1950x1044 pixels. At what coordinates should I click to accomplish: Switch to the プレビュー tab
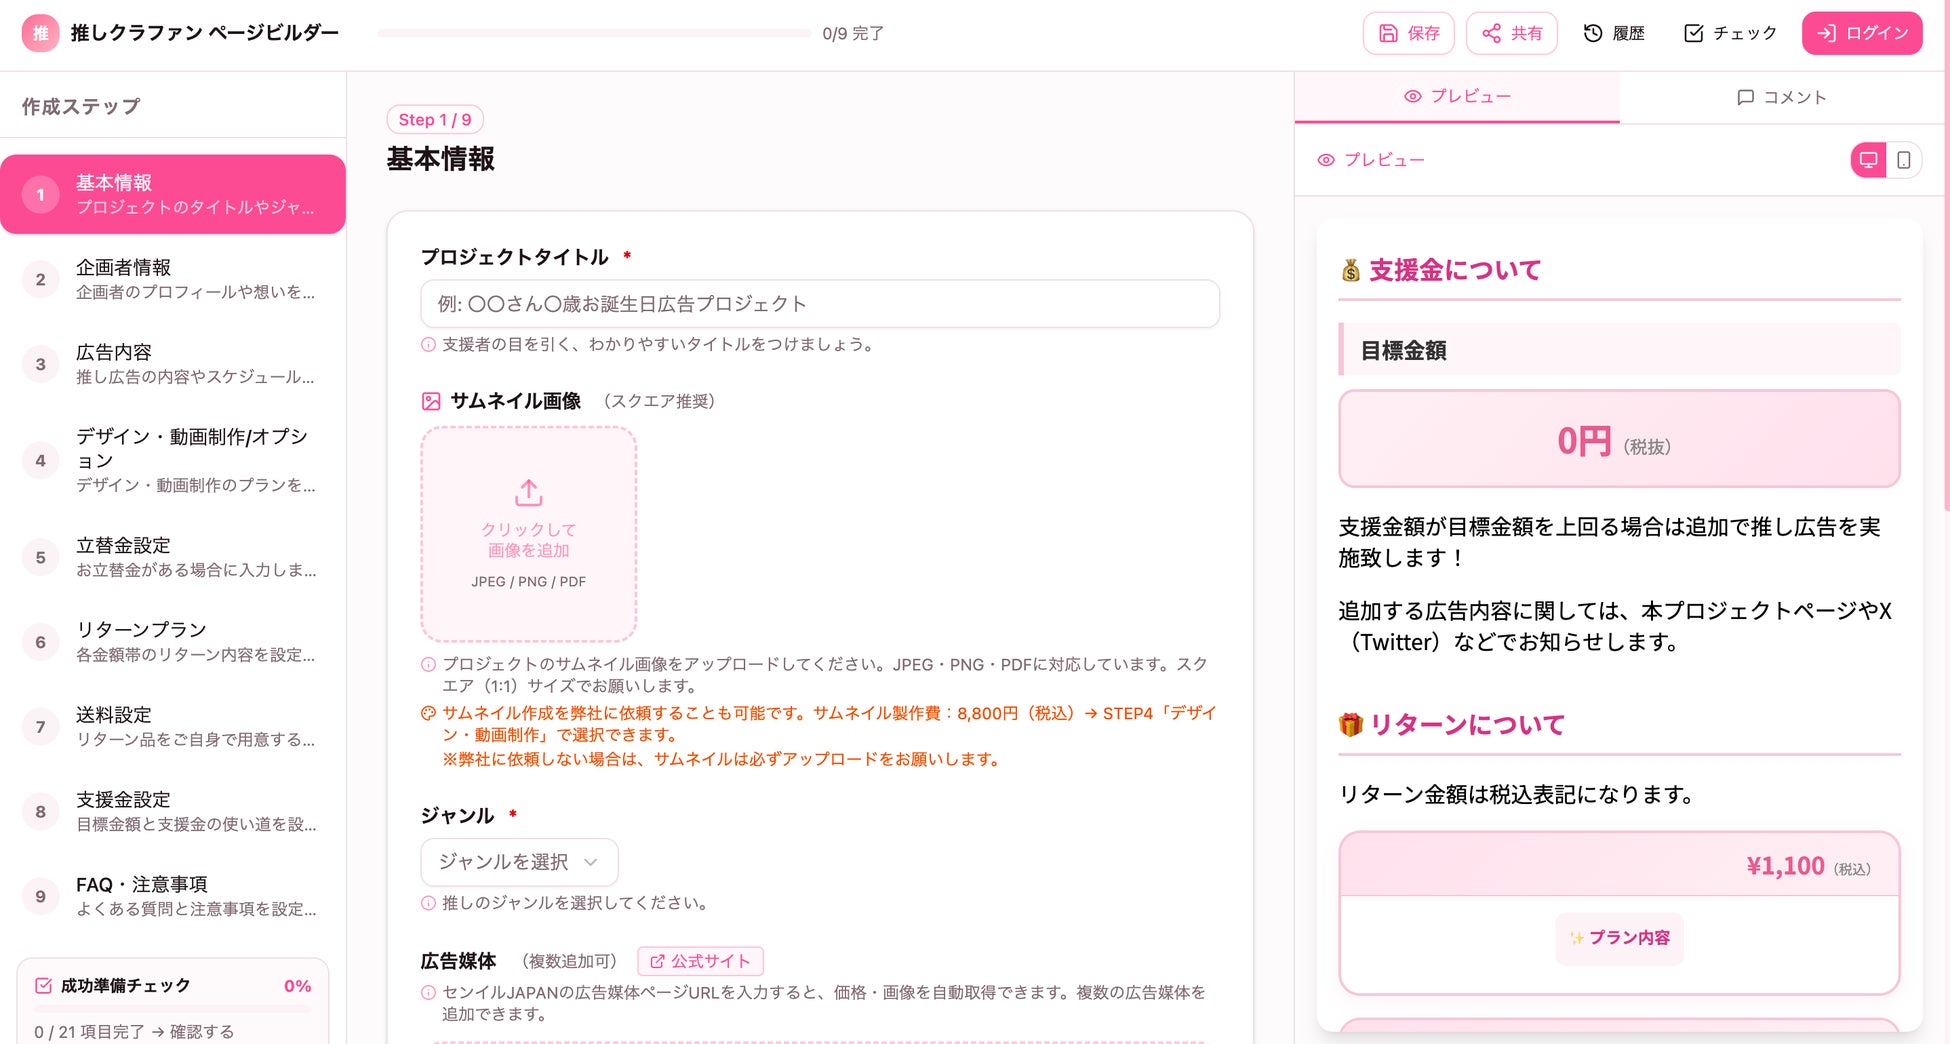tap(1457, 97)
